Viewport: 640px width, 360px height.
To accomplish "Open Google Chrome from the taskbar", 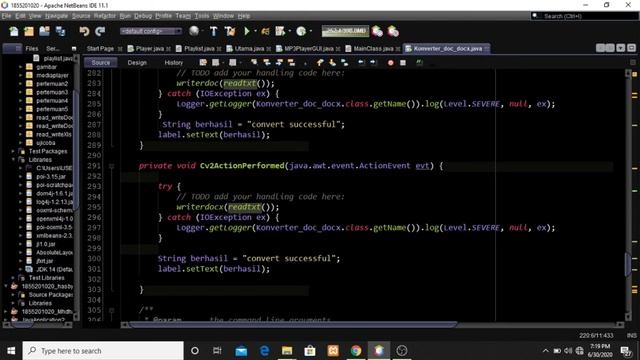I will click(356, 351).
